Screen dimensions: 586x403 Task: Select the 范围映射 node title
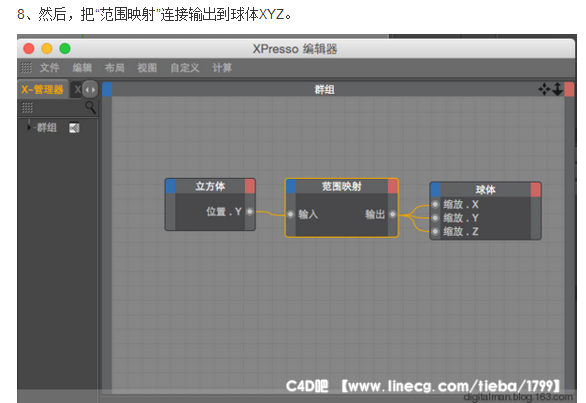coord(342,186)
